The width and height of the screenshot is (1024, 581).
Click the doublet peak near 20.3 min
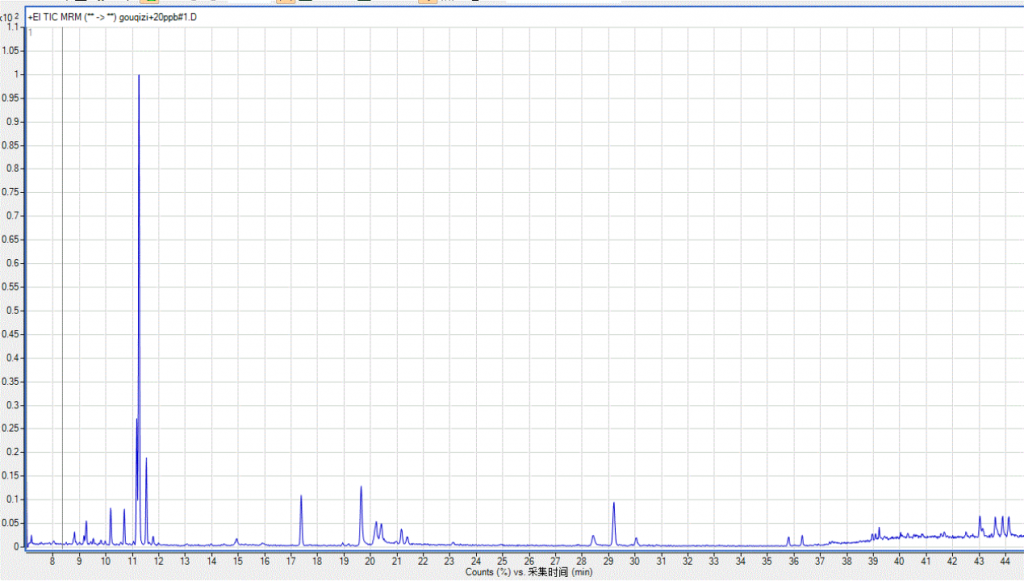(377, 524)
